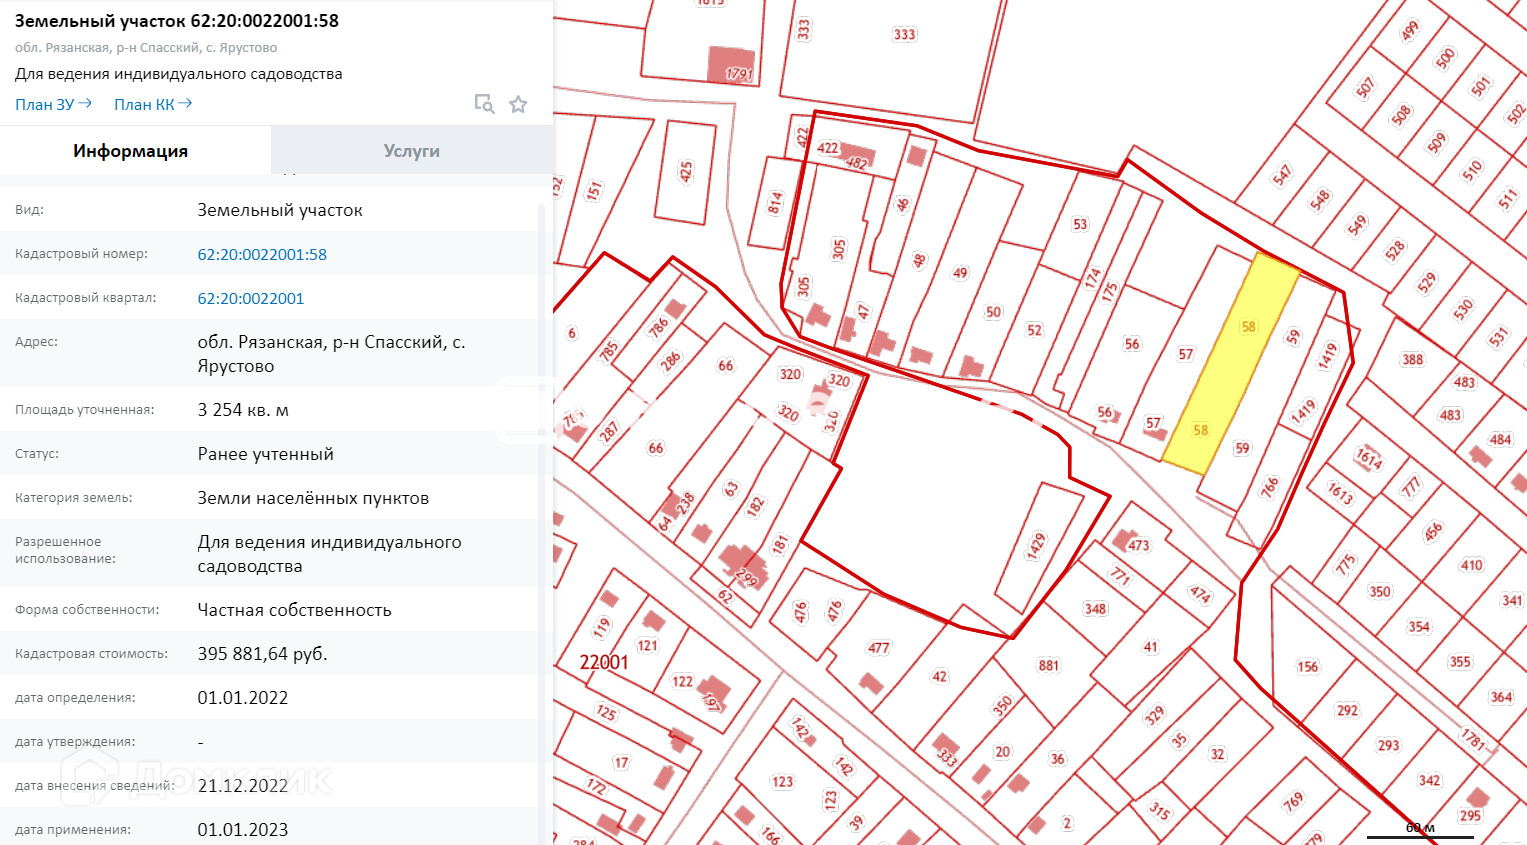Click parcel 46 on the map

point(903,205)
